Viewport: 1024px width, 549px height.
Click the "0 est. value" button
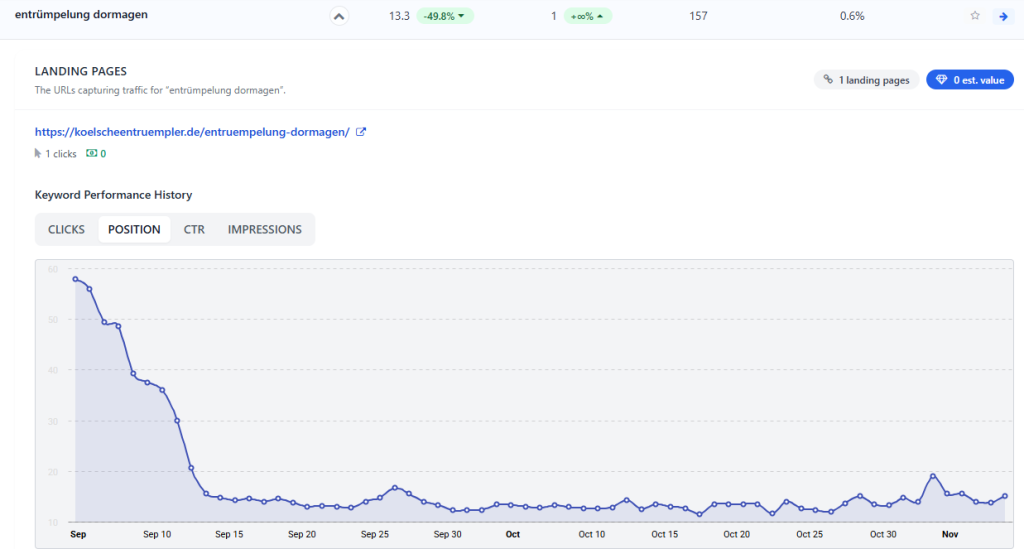pos(969,80)
